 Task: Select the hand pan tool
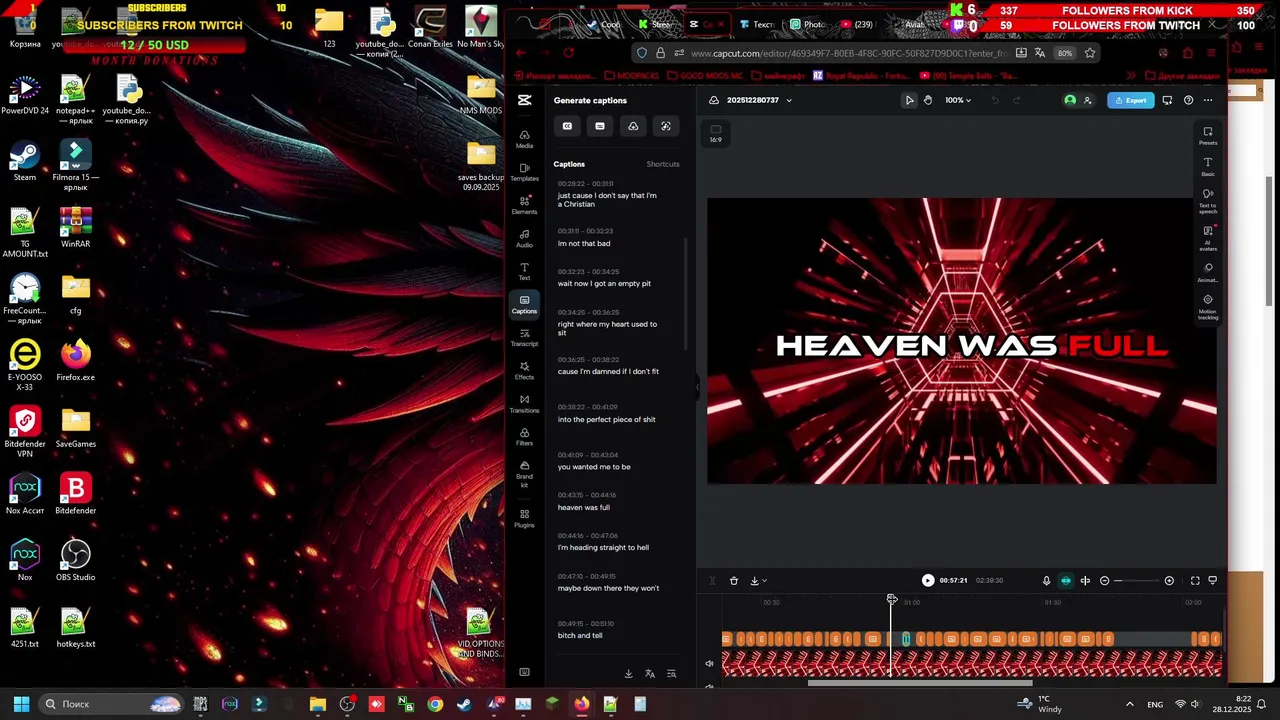tap(928, 100)
